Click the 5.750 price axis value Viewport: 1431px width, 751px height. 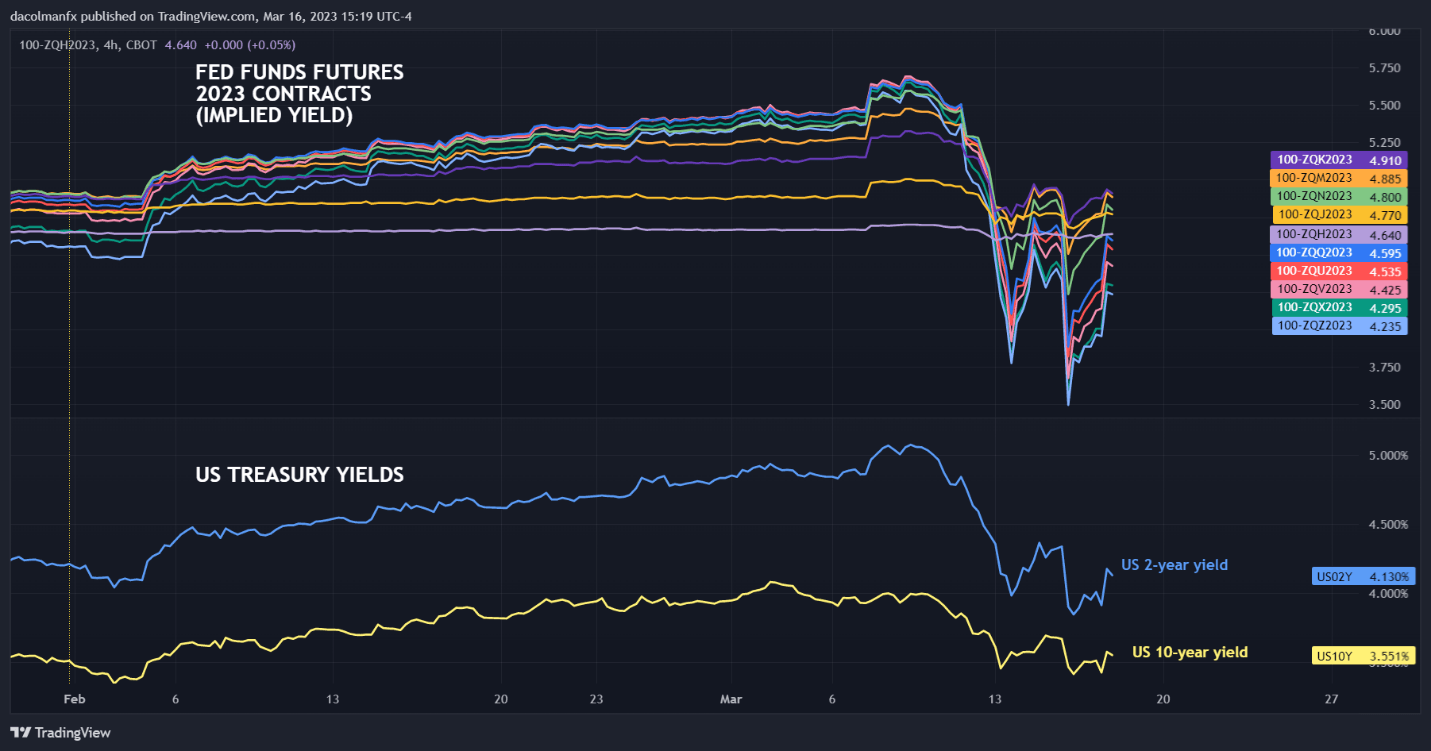coord(1385,68)
